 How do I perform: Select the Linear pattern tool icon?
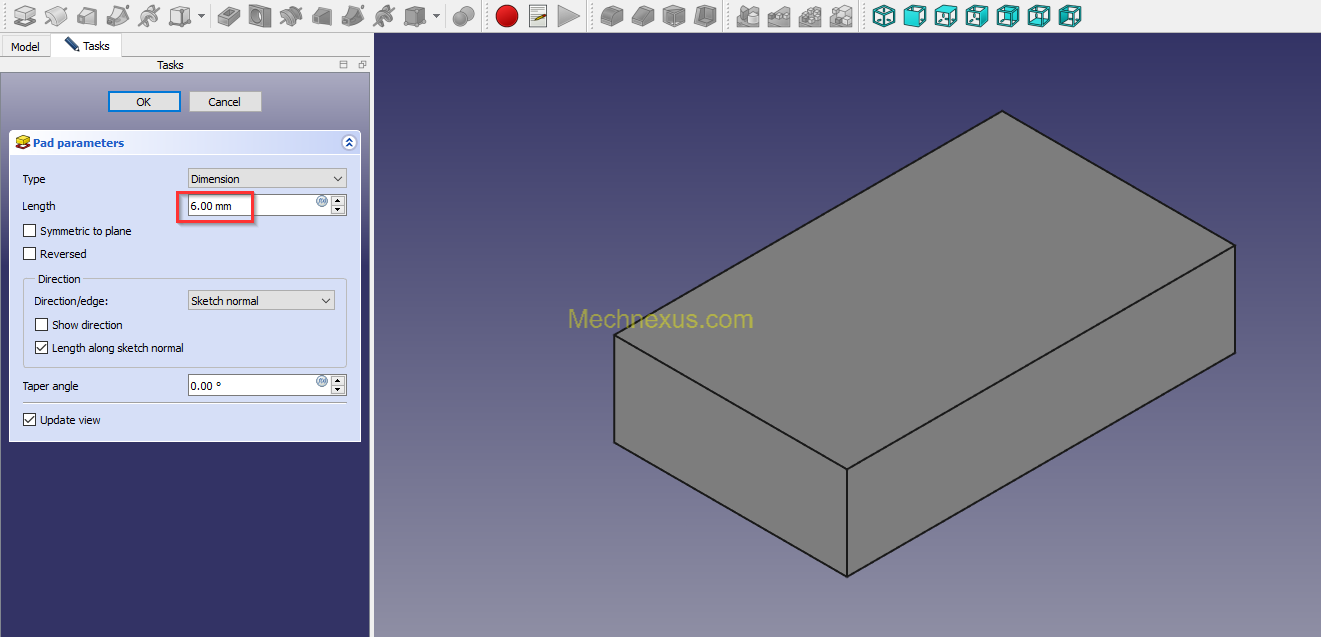click(x=778, y=16)
